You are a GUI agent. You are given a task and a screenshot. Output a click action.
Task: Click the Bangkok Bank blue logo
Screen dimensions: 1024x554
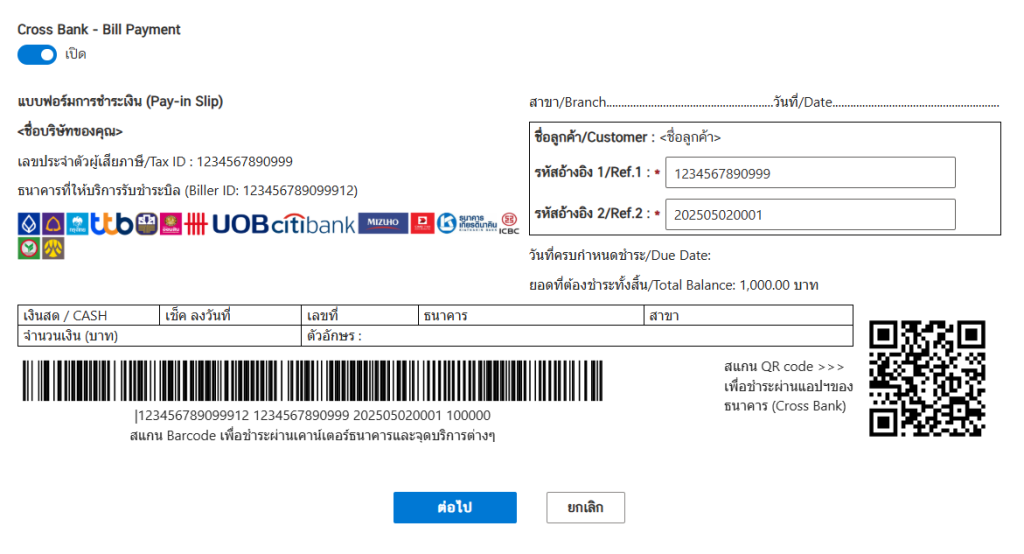click(x=29, y=224)
